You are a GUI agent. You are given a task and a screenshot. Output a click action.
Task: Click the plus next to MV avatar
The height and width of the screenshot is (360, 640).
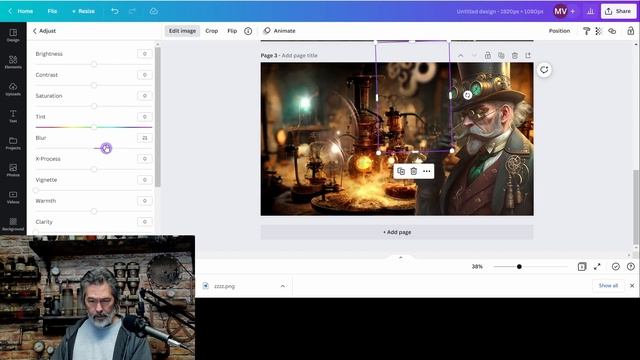point(573,11)
